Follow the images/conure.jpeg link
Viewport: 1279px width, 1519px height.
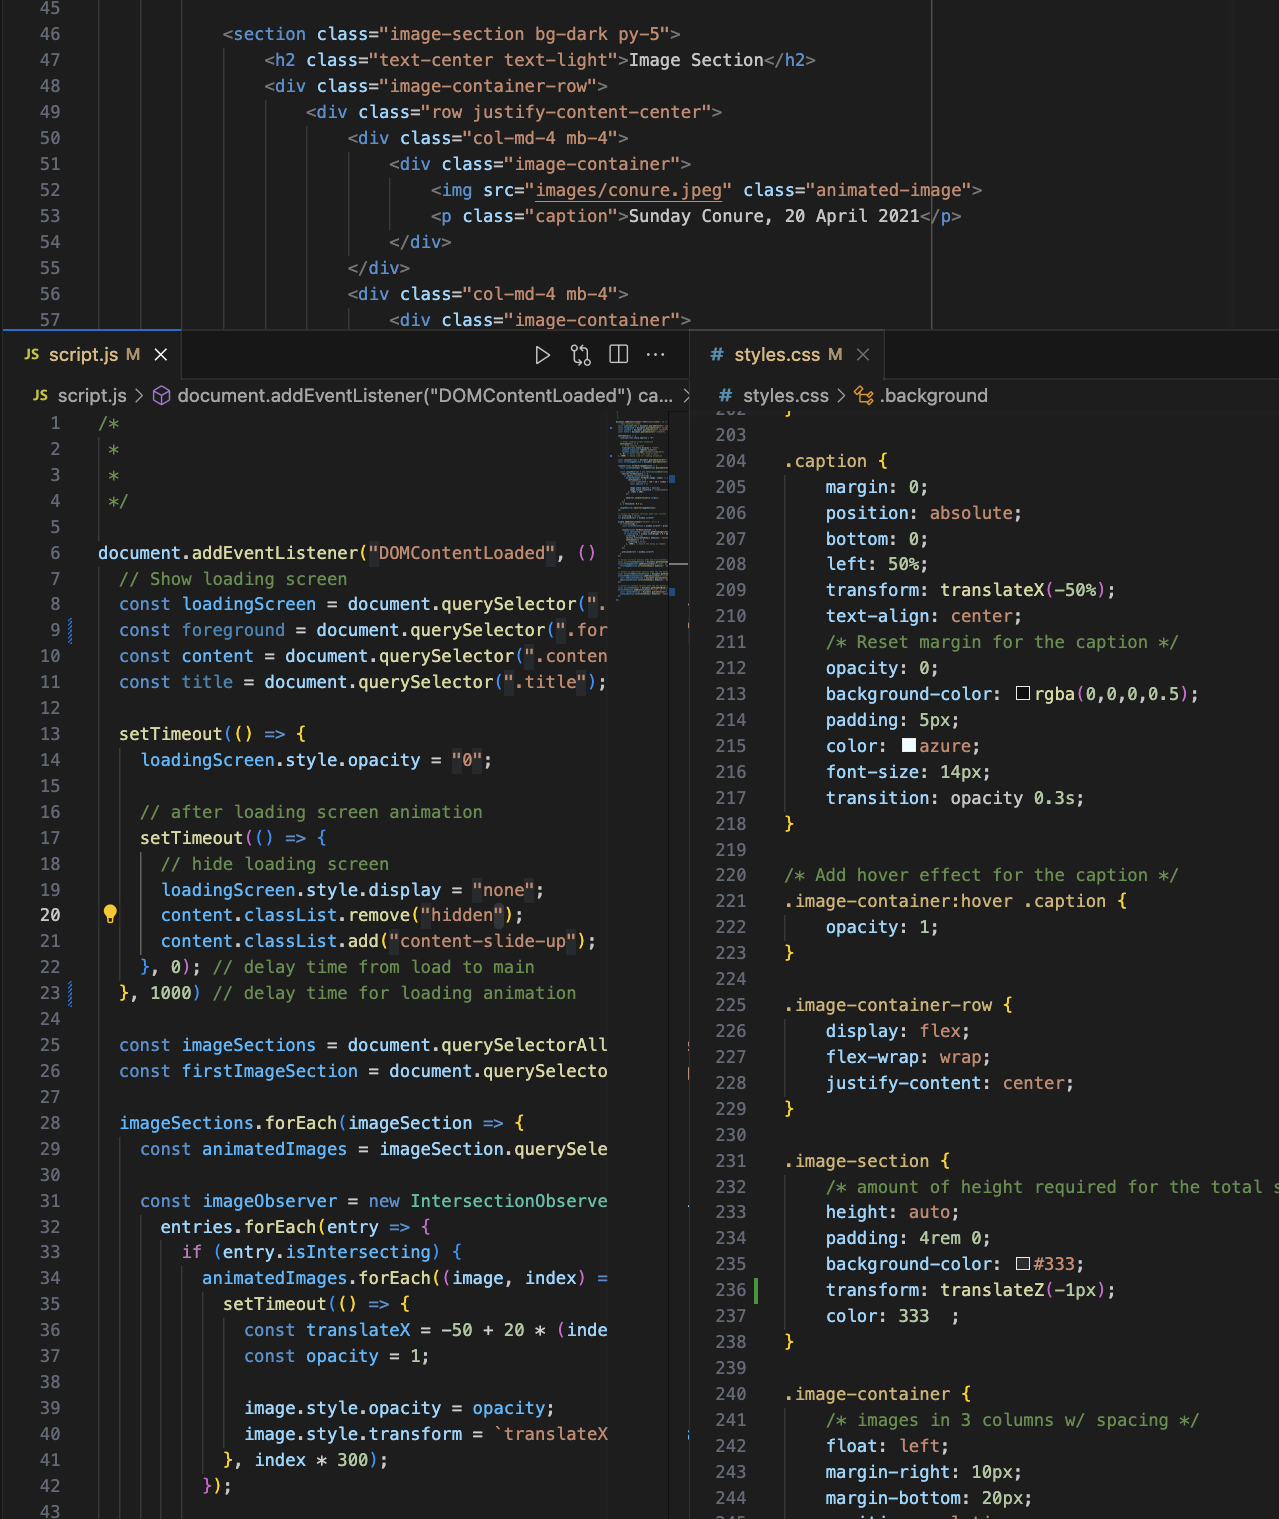628,190
